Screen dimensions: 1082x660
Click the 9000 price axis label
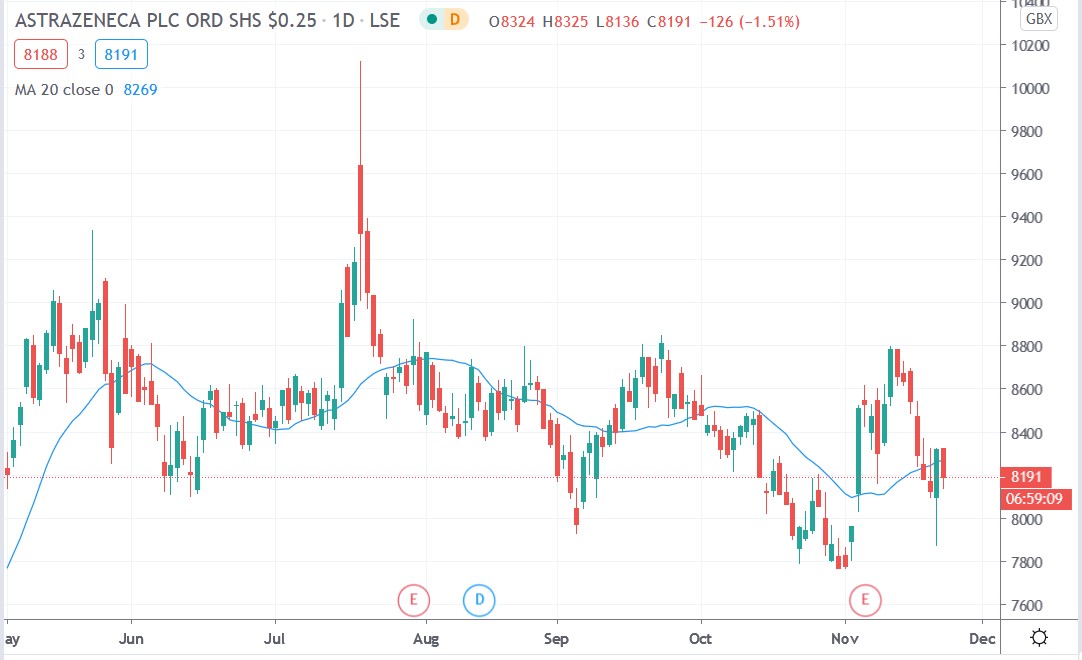(x=1025, y=304)
